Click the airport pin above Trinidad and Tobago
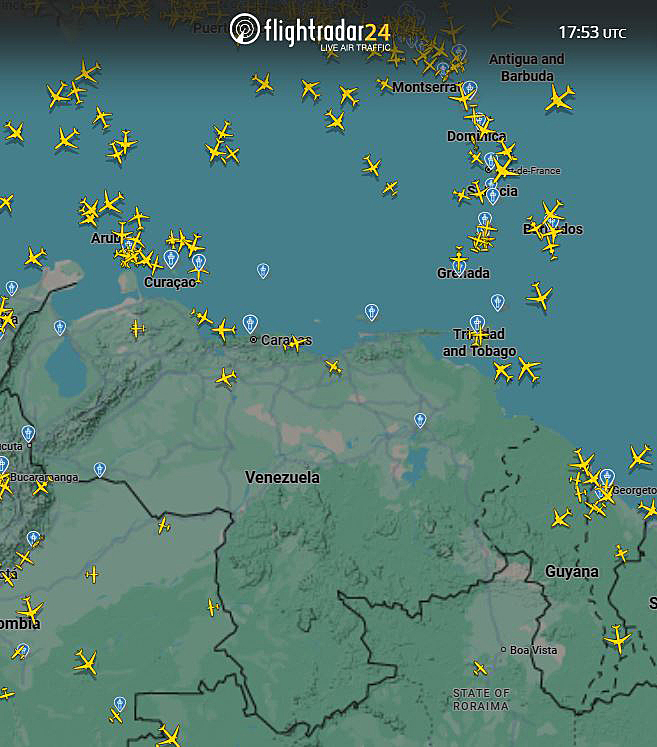 click(x=477, y=322)
